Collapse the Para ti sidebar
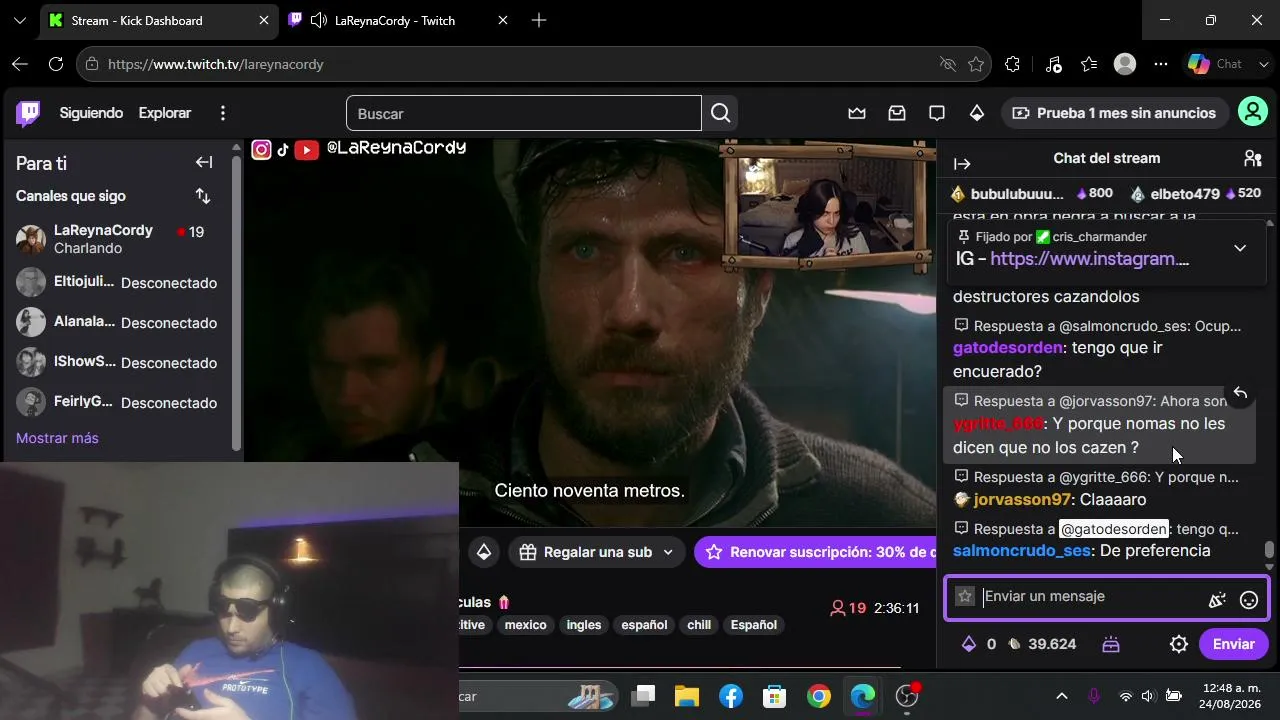This screenshot has width=1280, height=720. (204, 163)
